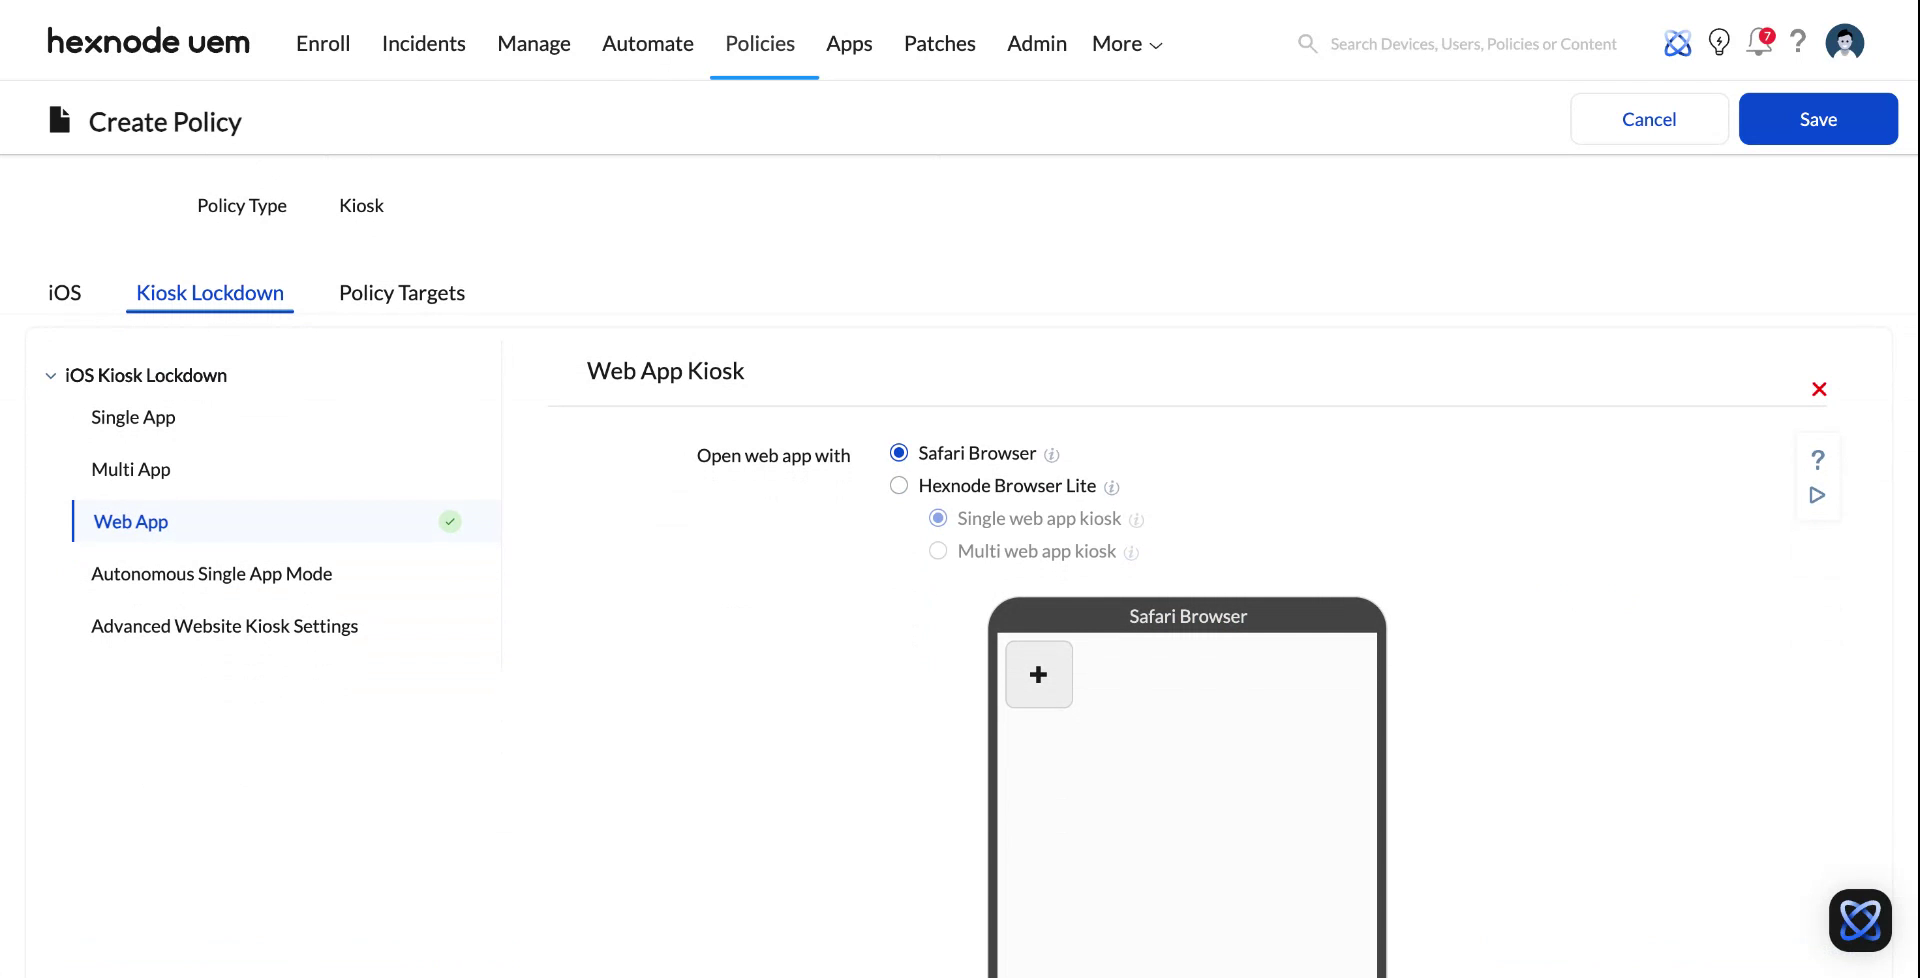Choose Hexnode Browser Lite option

click(x=899, y=485)
